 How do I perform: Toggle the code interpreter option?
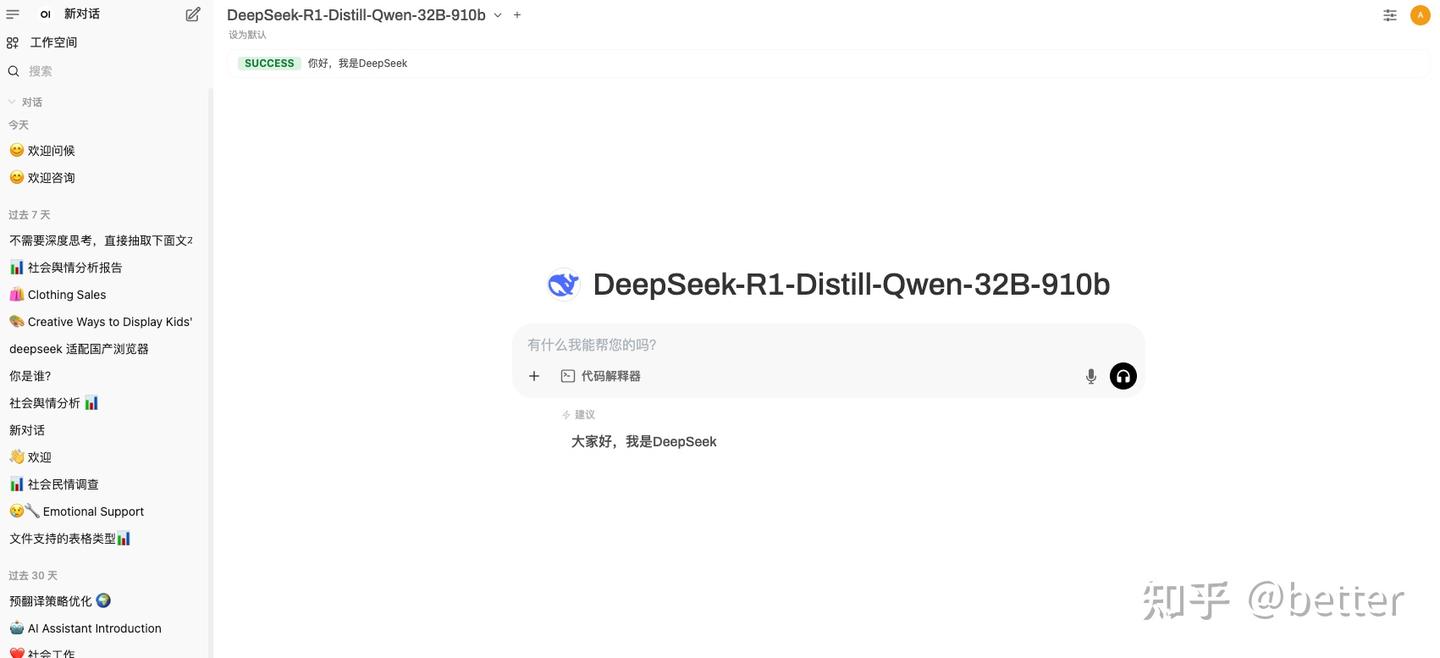click(x=601, y=376)
